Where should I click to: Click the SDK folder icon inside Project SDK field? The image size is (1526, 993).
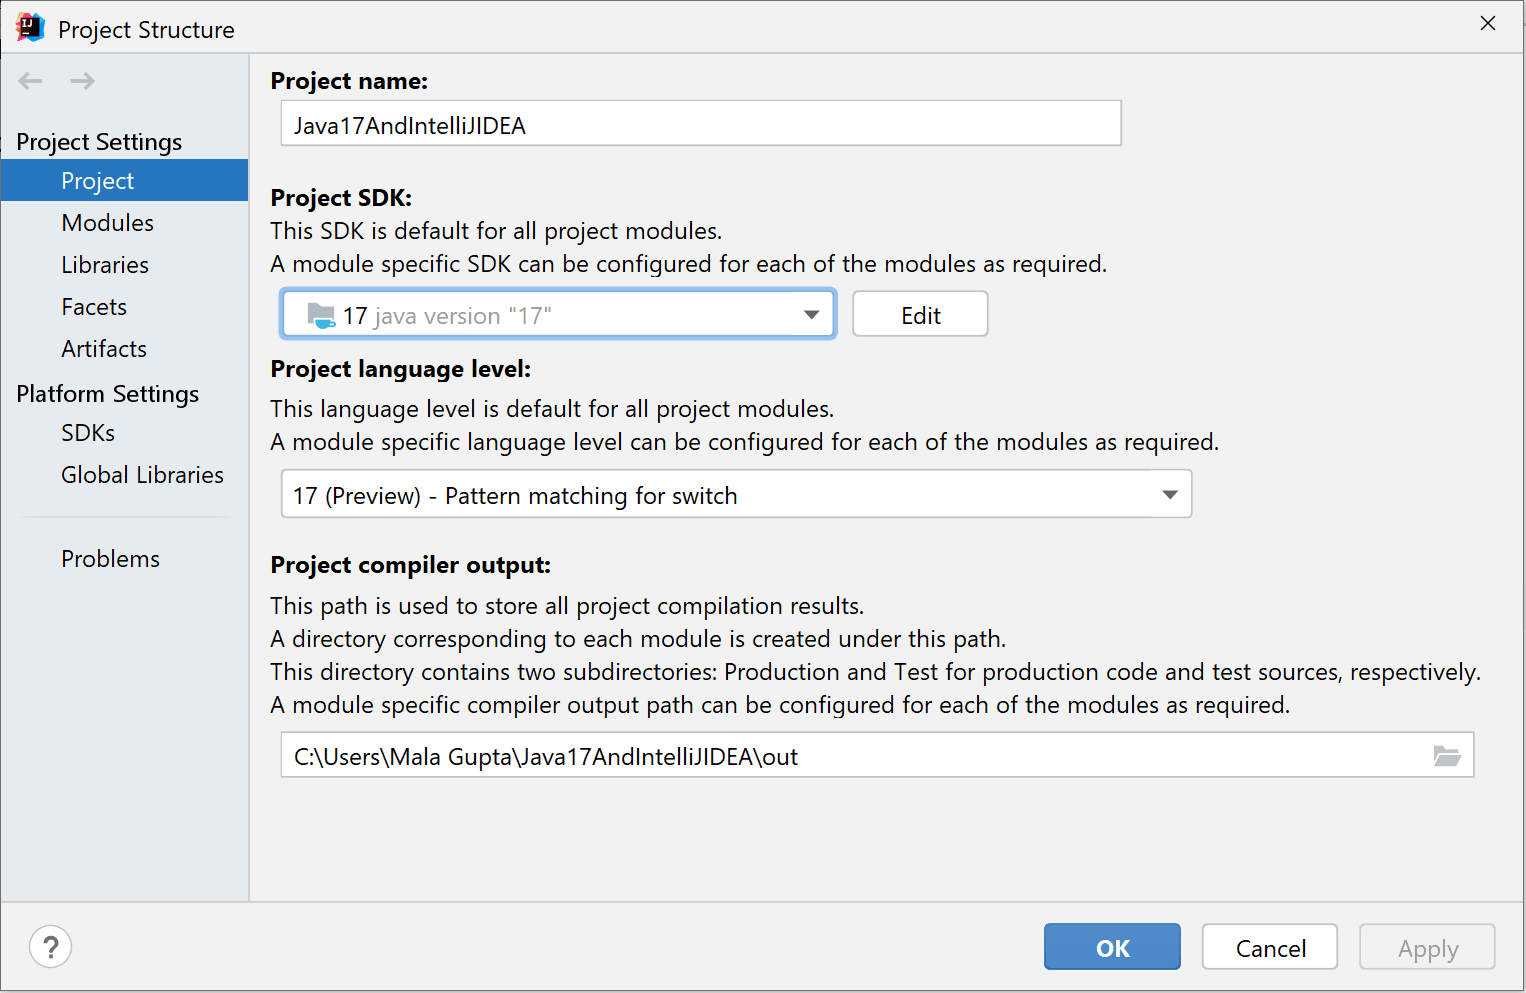pyautogui.click(x=320, y=314)
